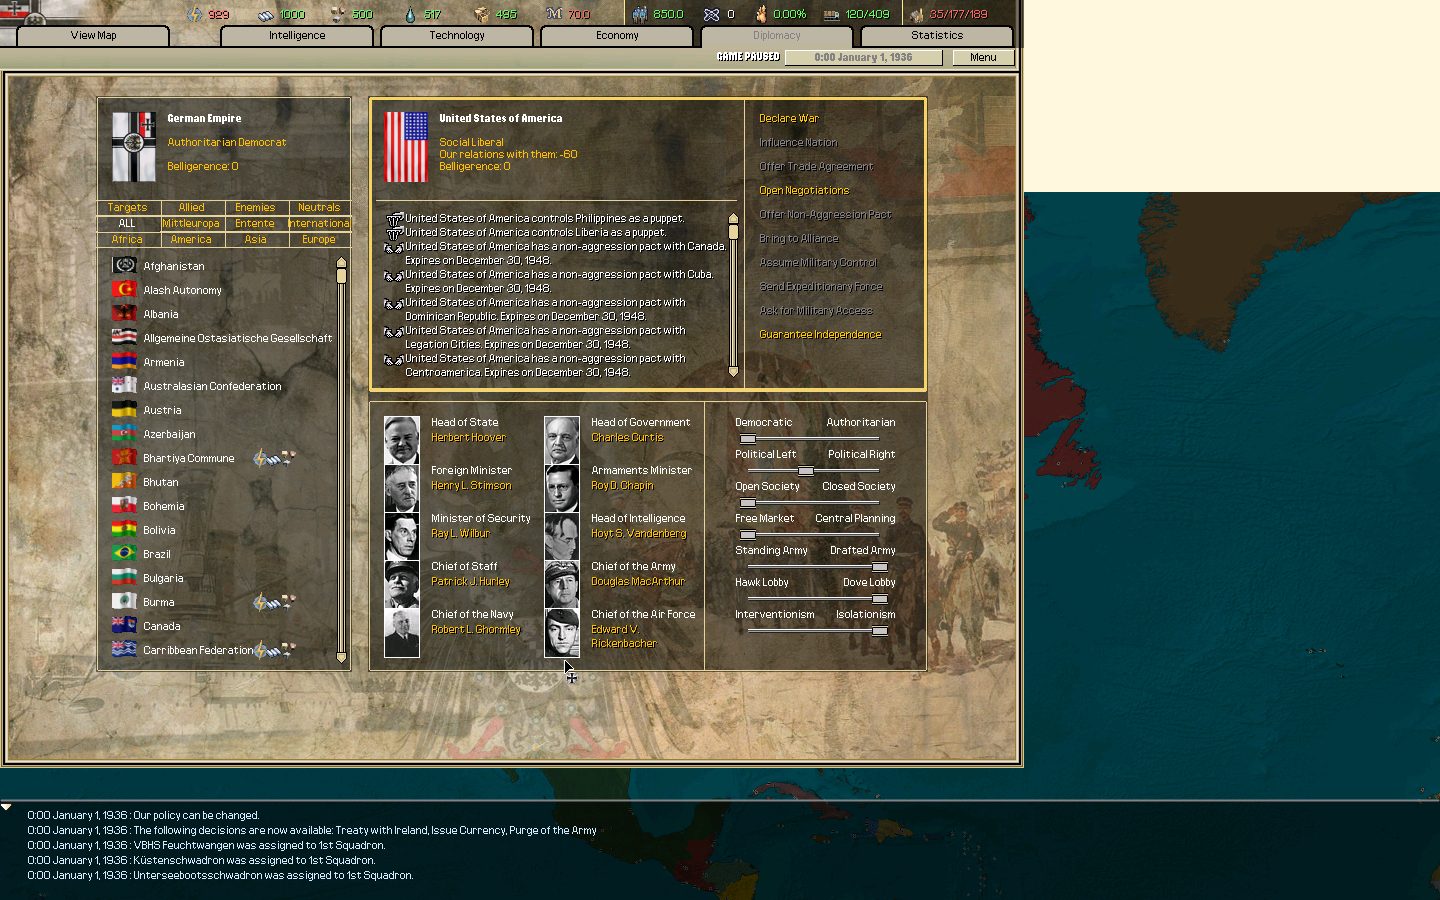Image resolution: width=1440 pixels, height=900 pixels.
Task: Toggle the Europe region filter
Action: 319,239
